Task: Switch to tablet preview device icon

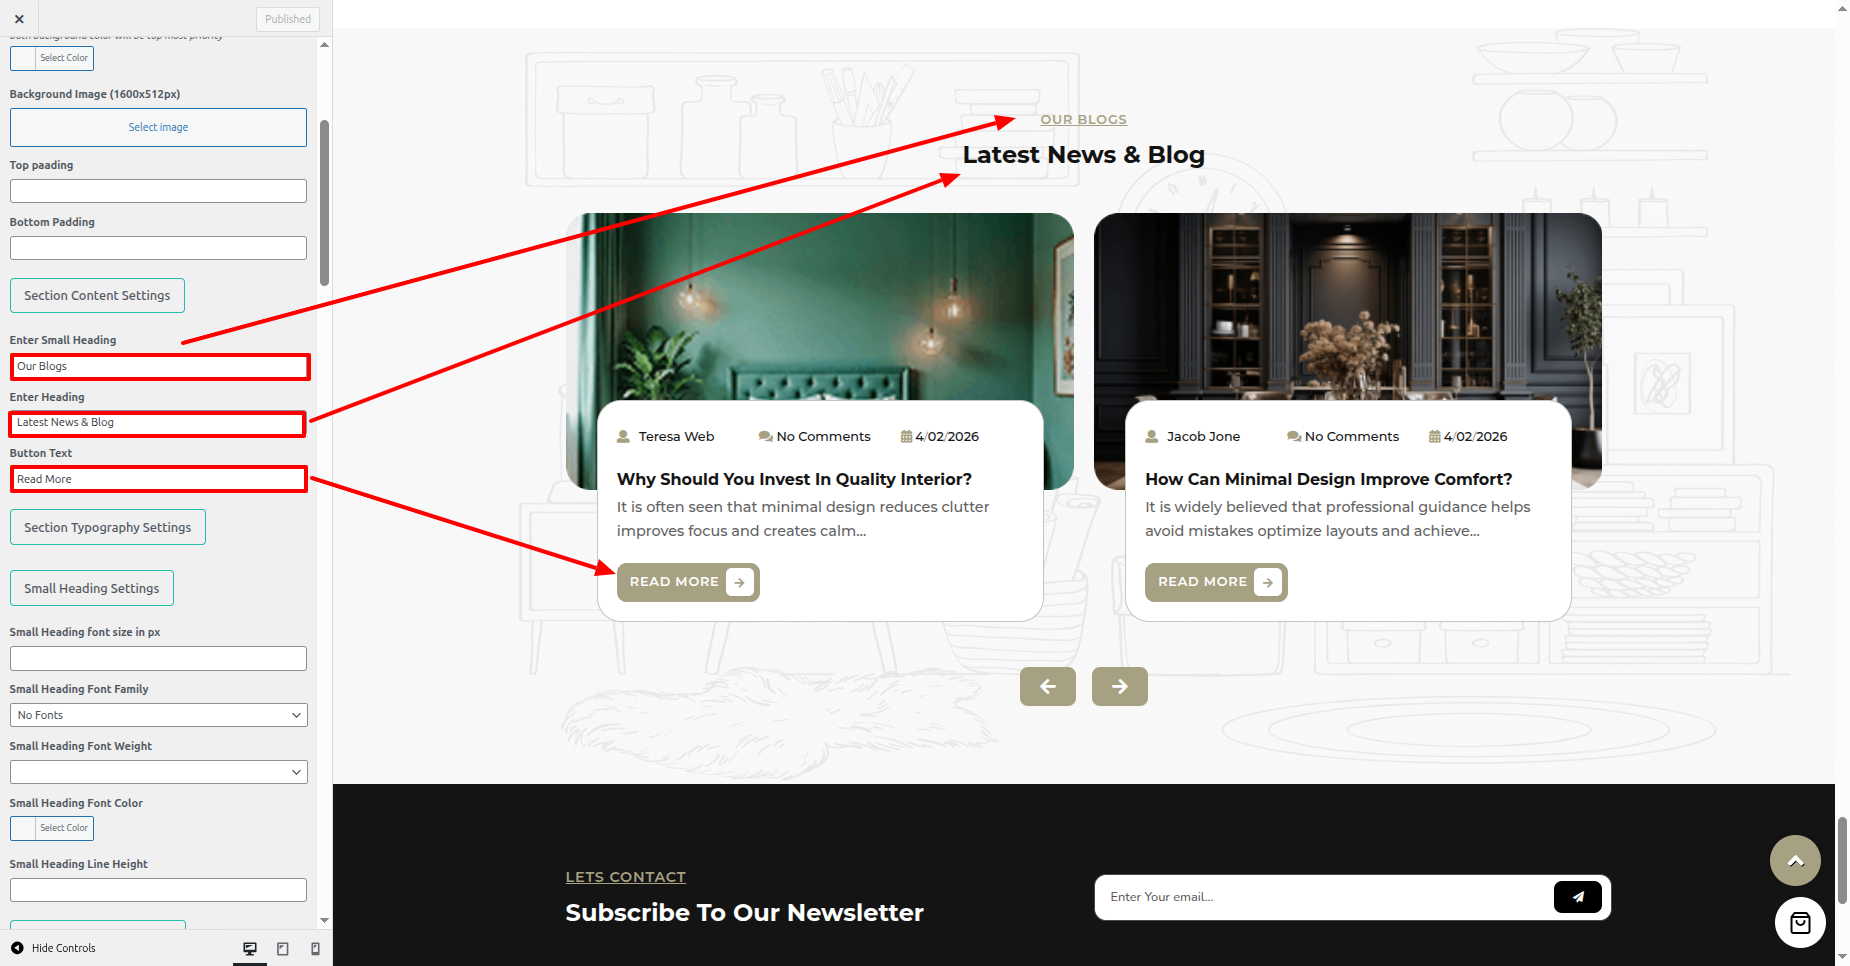Action: click(283, 948)
